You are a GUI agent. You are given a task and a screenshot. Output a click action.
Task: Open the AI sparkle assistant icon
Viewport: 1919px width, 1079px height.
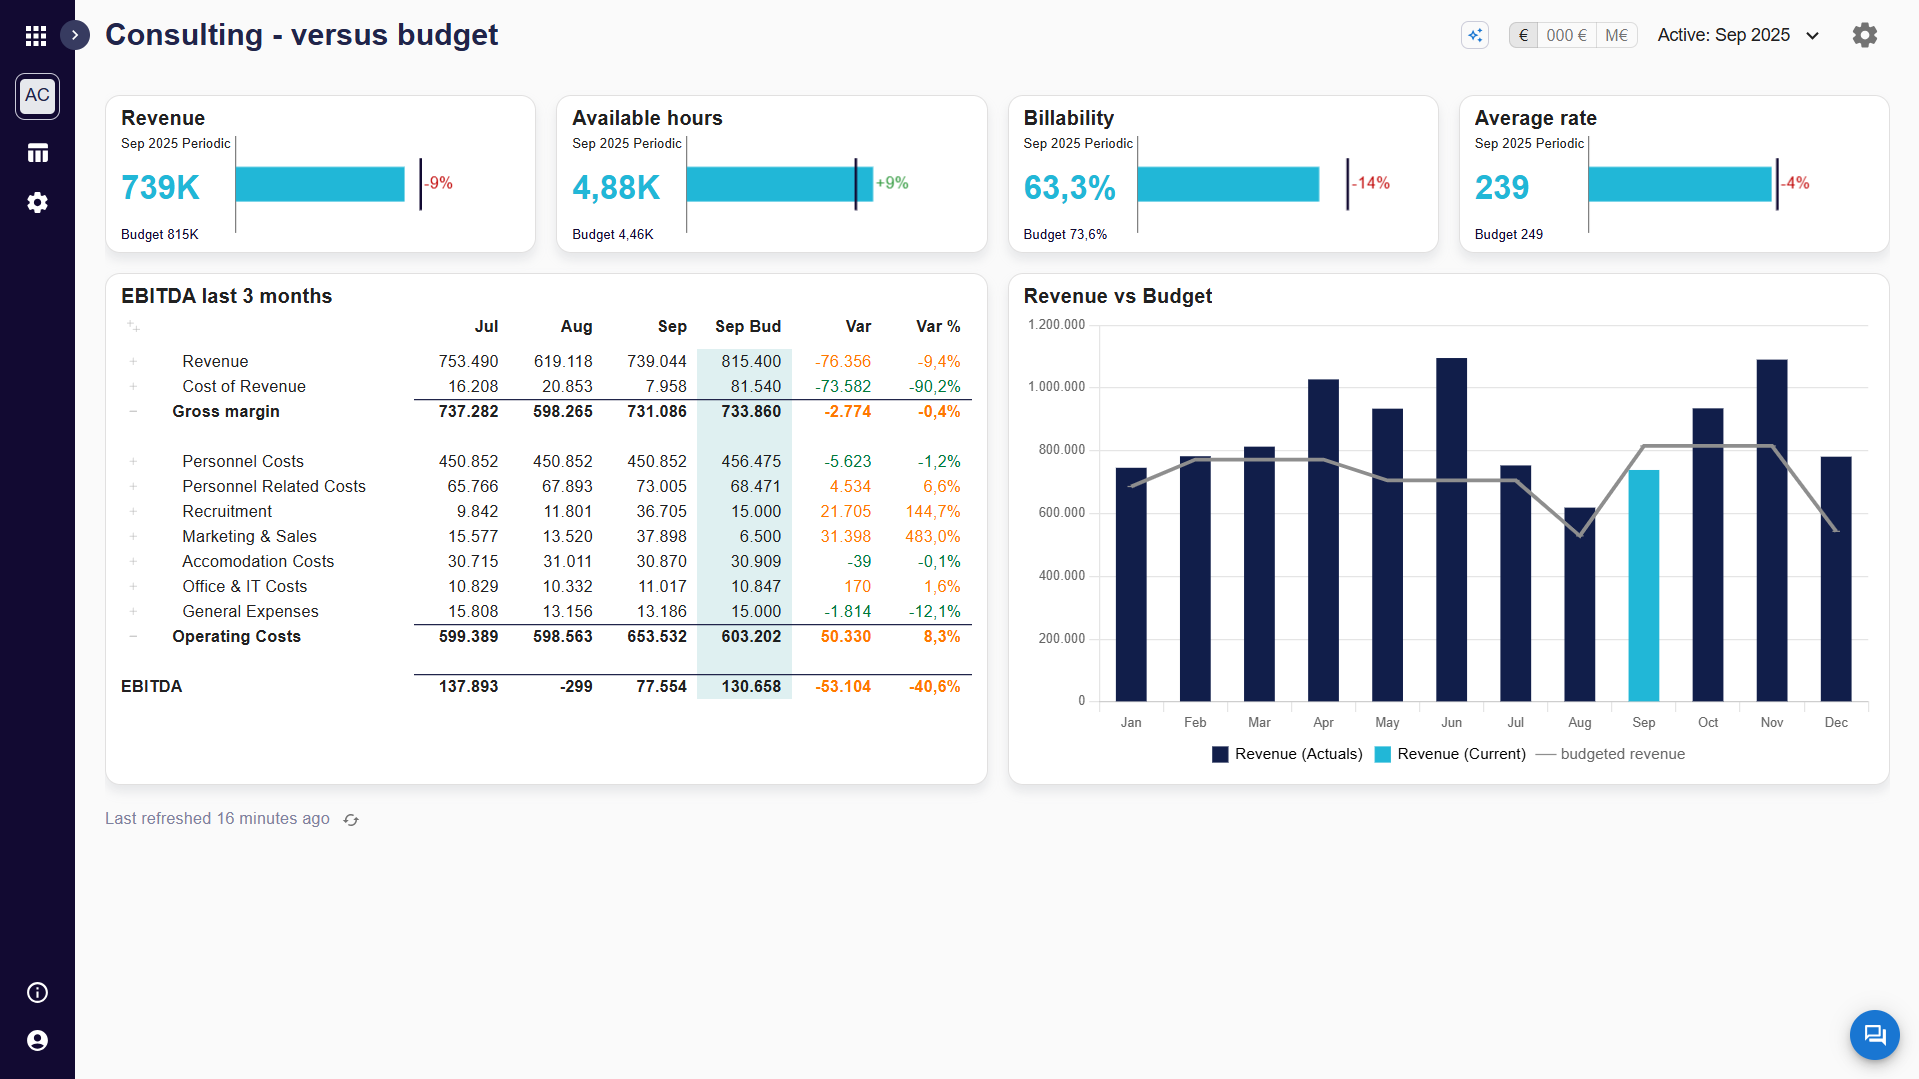(x=1475, y=35)
